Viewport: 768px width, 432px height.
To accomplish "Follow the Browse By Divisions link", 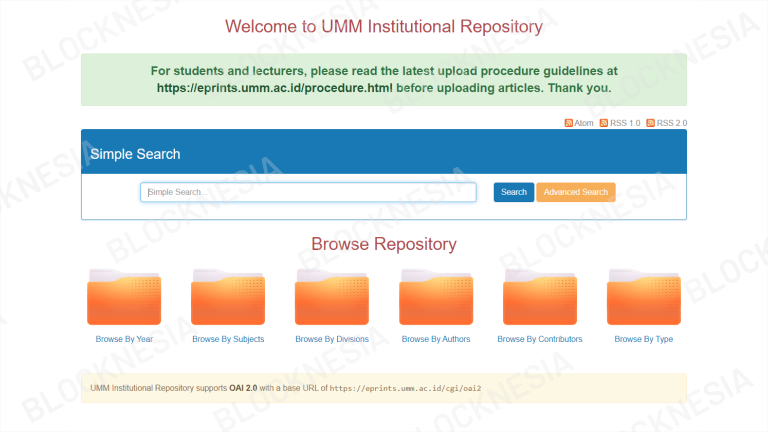I will pyautogui.click(x=332, y=339).
